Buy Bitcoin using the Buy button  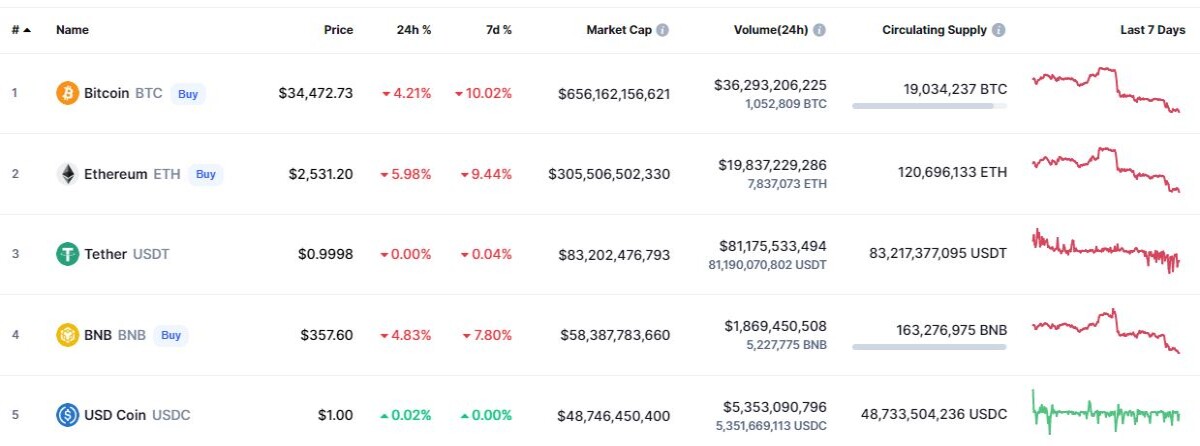coord(188,93)
